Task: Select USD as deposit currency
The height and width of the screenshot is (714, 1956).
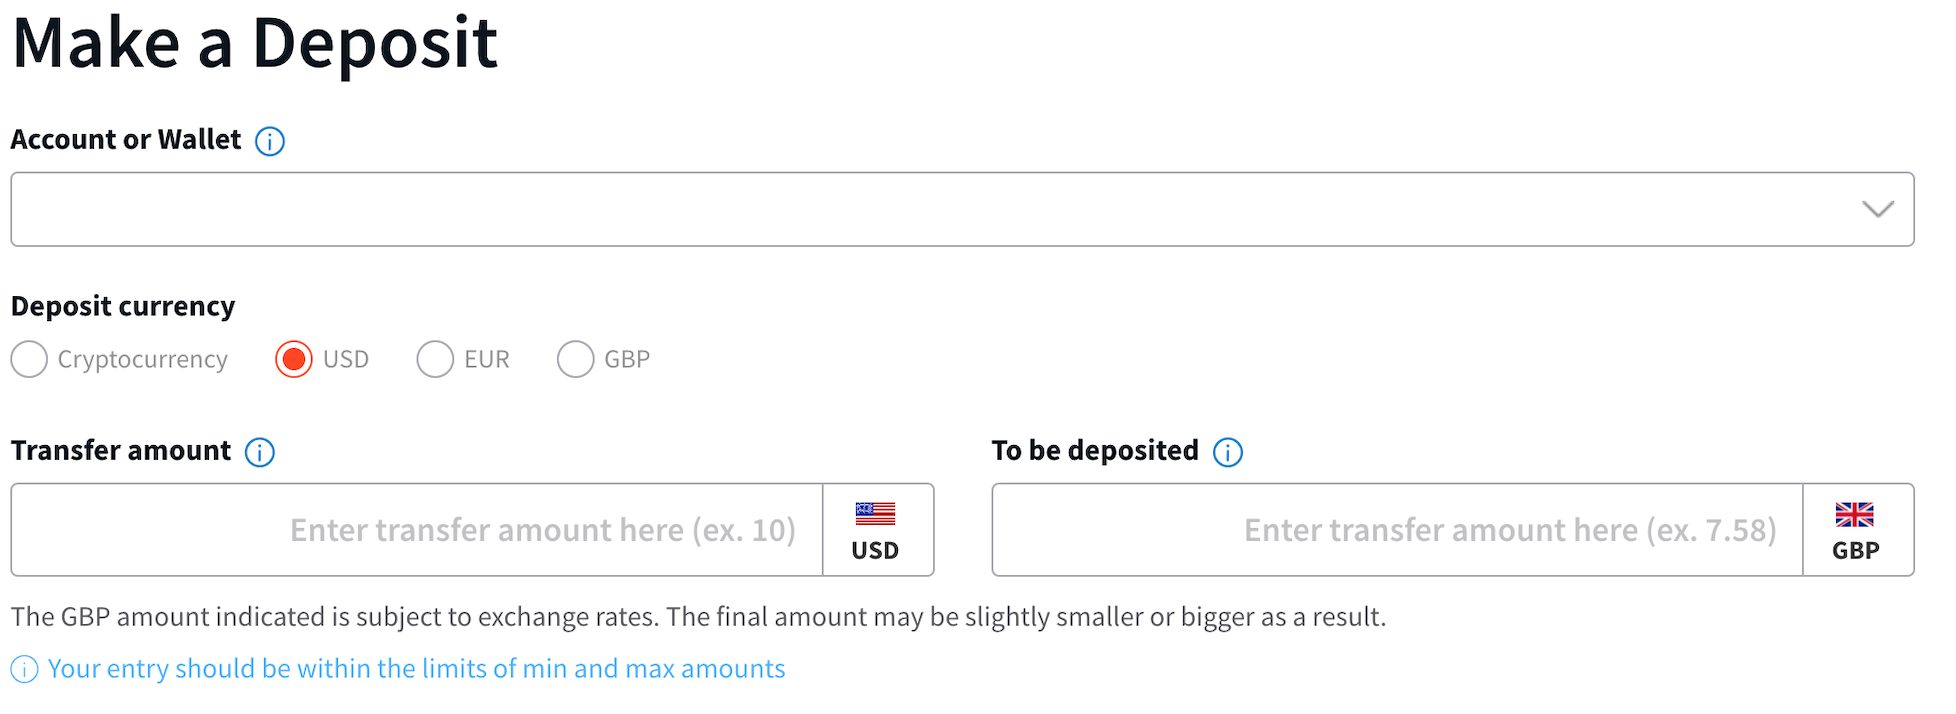Action: [x=294, y=359]
